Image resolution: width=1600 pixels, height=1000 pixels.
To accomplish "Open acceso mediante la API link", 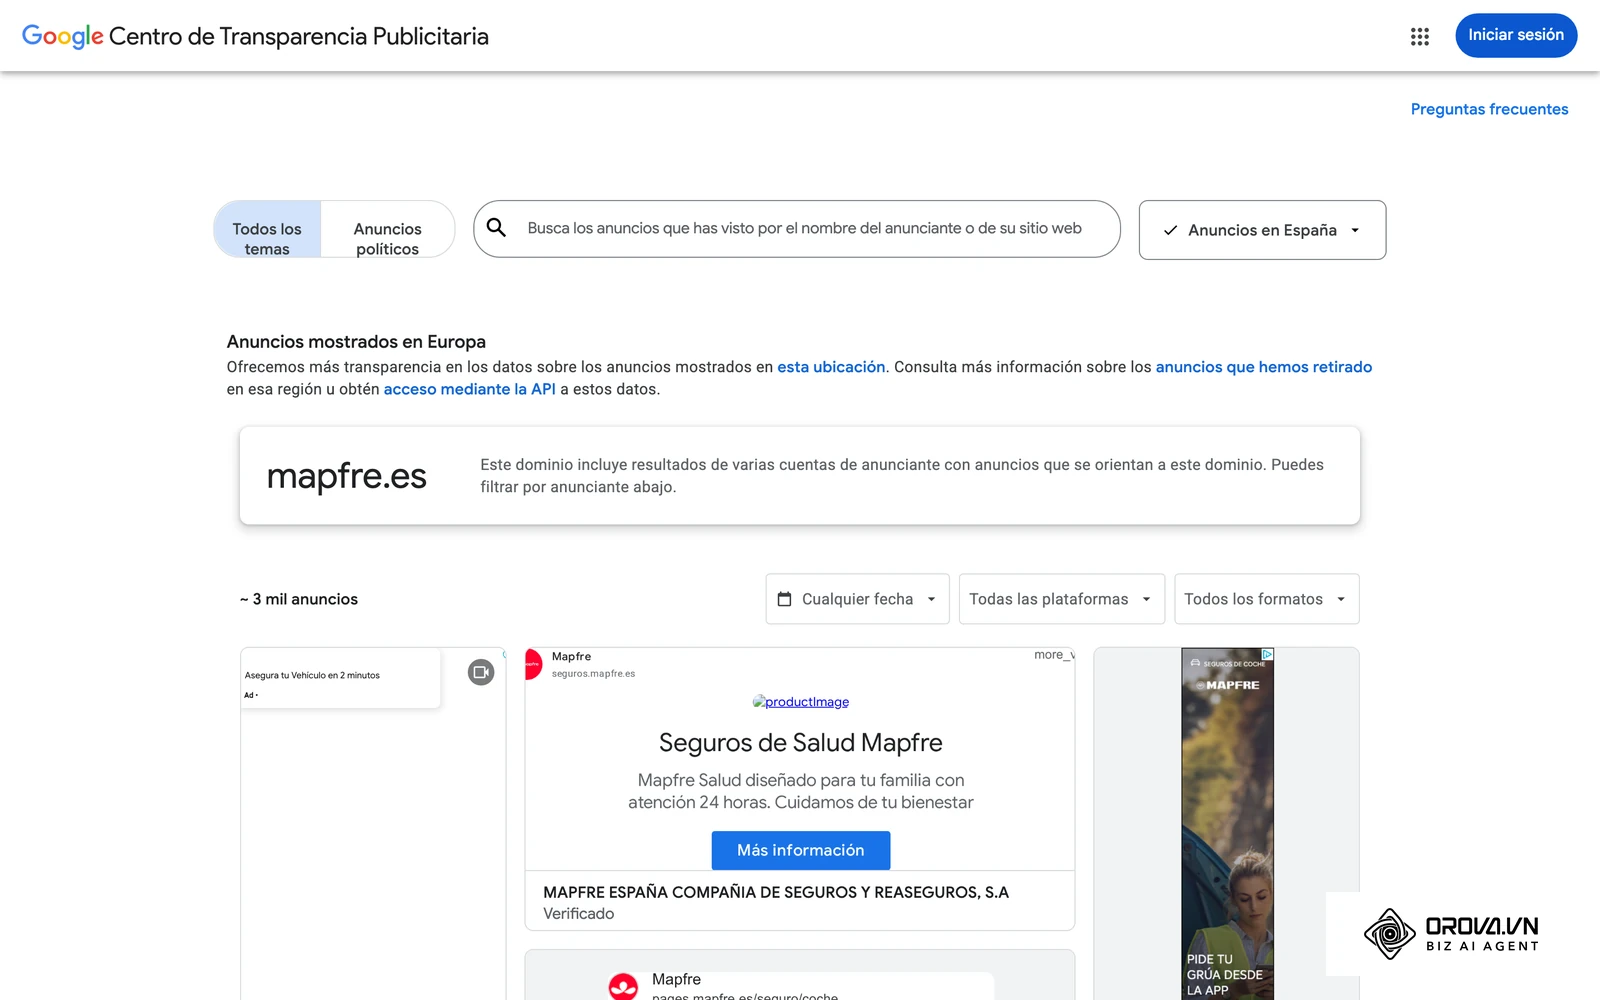I will tap(469, 389).
